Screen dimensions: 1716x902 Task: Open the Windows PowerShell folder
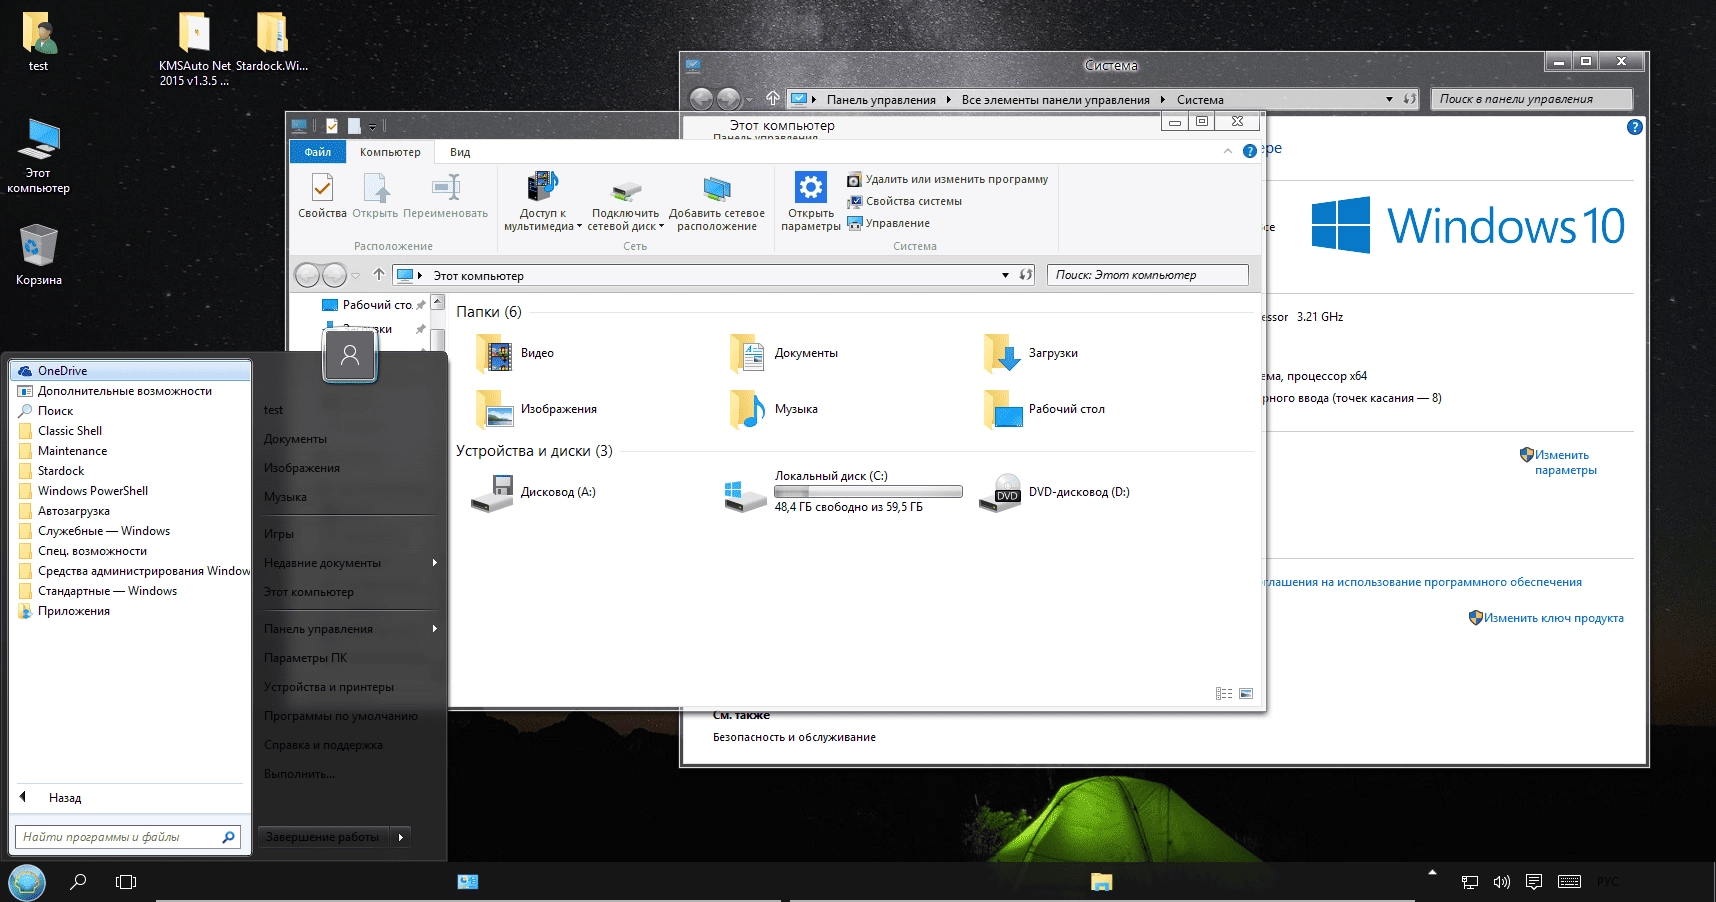point(130,491)
